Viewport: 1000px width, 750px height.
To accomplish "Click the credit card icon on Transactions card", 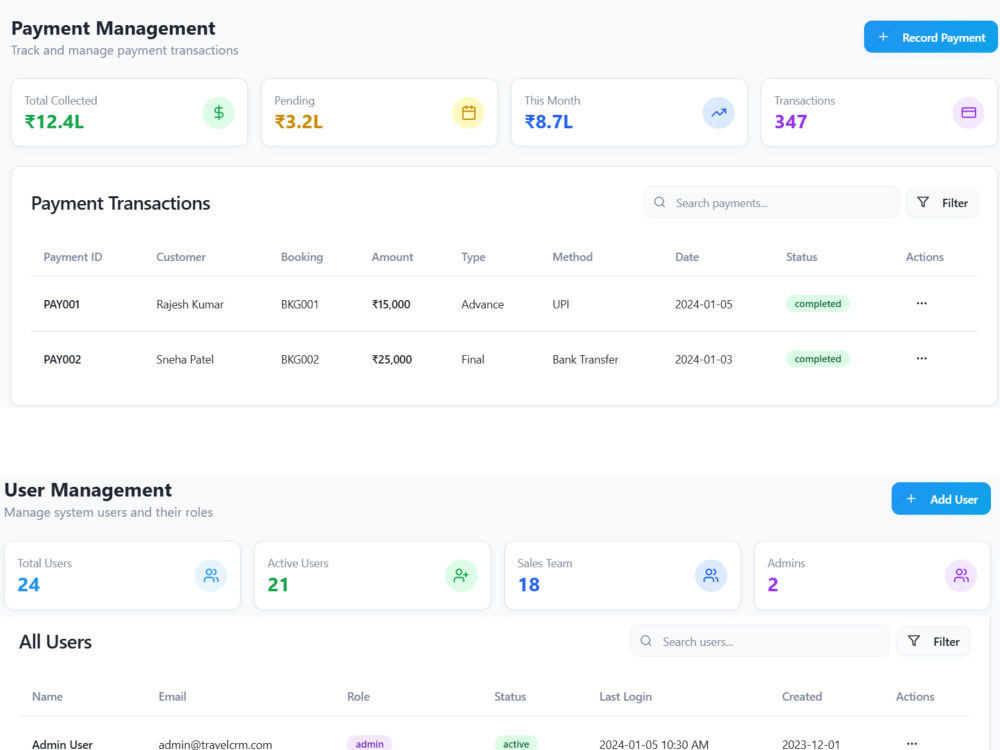I will point(969,113).
